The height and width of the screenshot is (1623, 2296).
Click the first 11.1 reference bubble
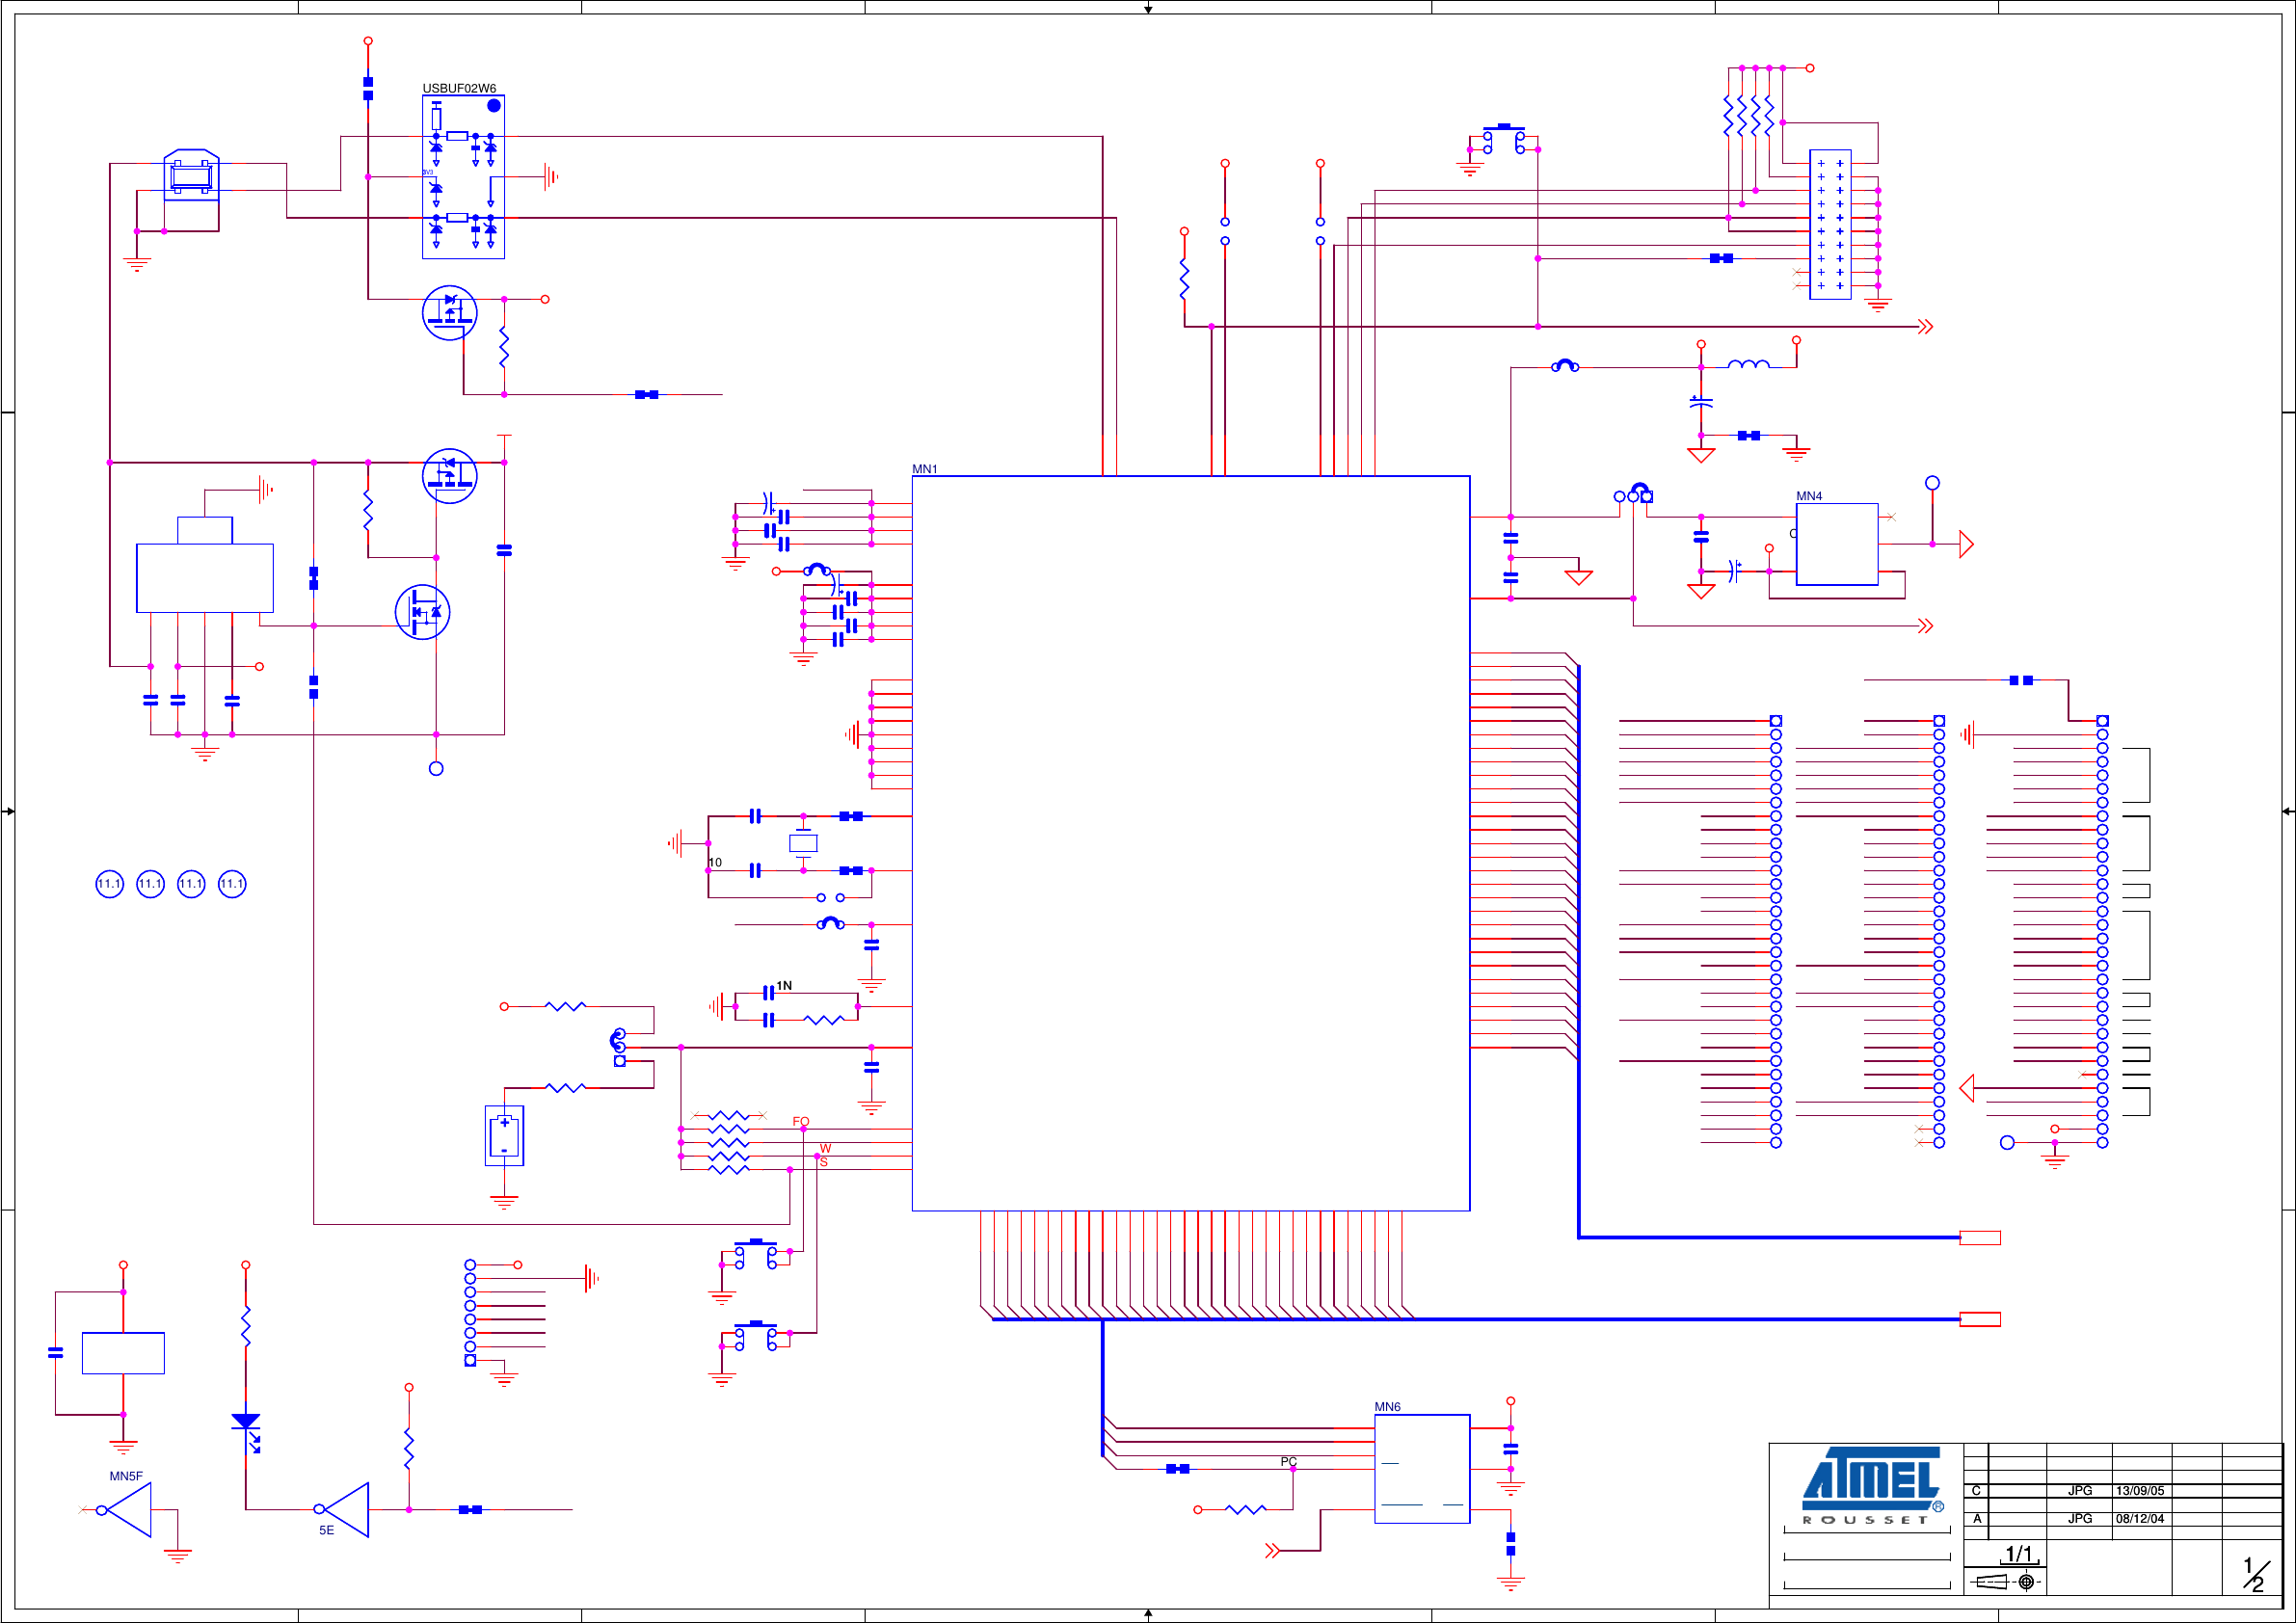109,884
